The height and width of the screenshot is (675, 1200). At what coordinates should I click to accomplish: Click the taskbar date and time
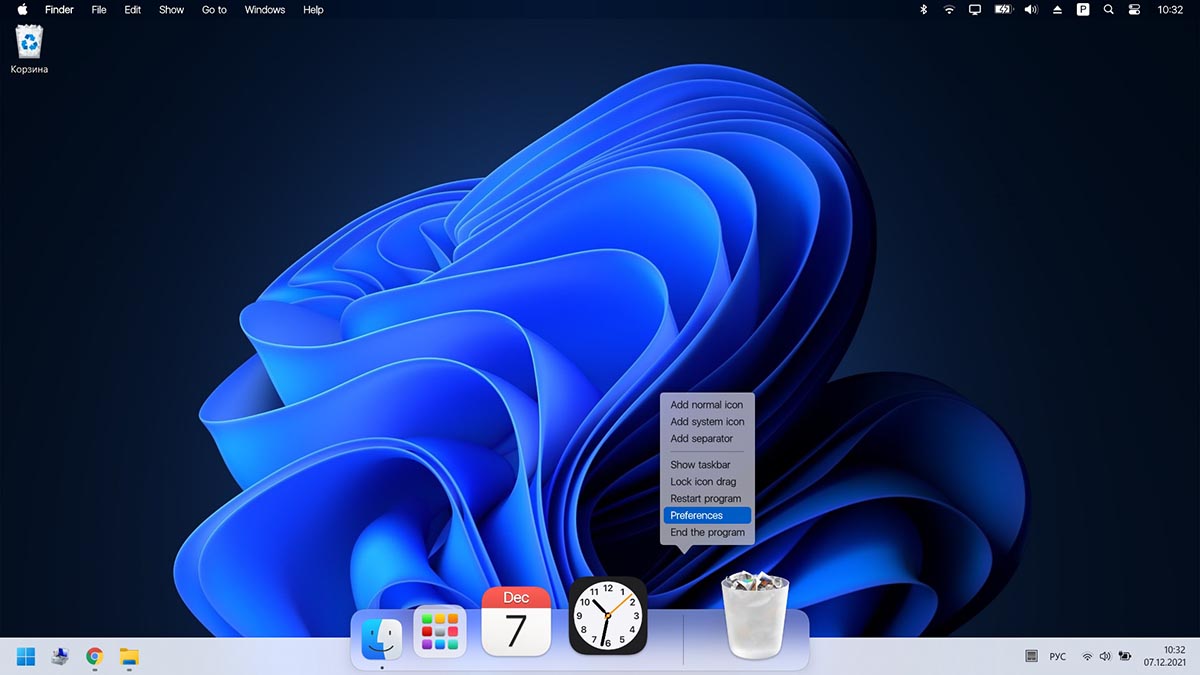[x=1165, y=656]
